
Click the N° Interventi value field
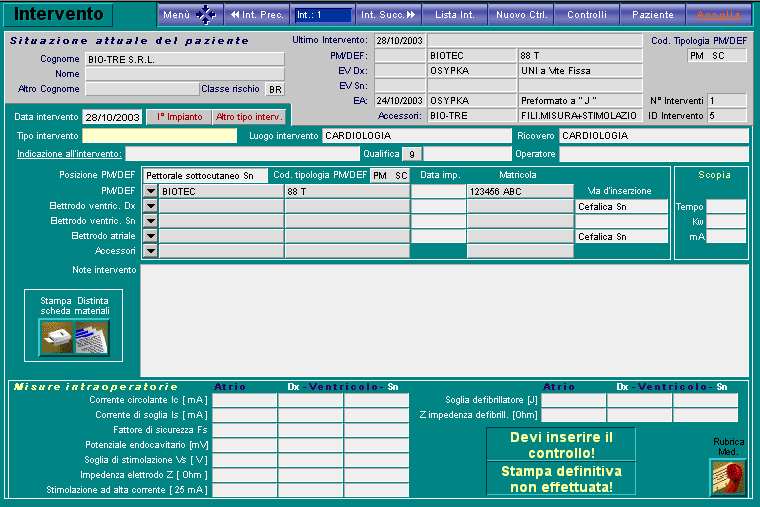point(727,101)
